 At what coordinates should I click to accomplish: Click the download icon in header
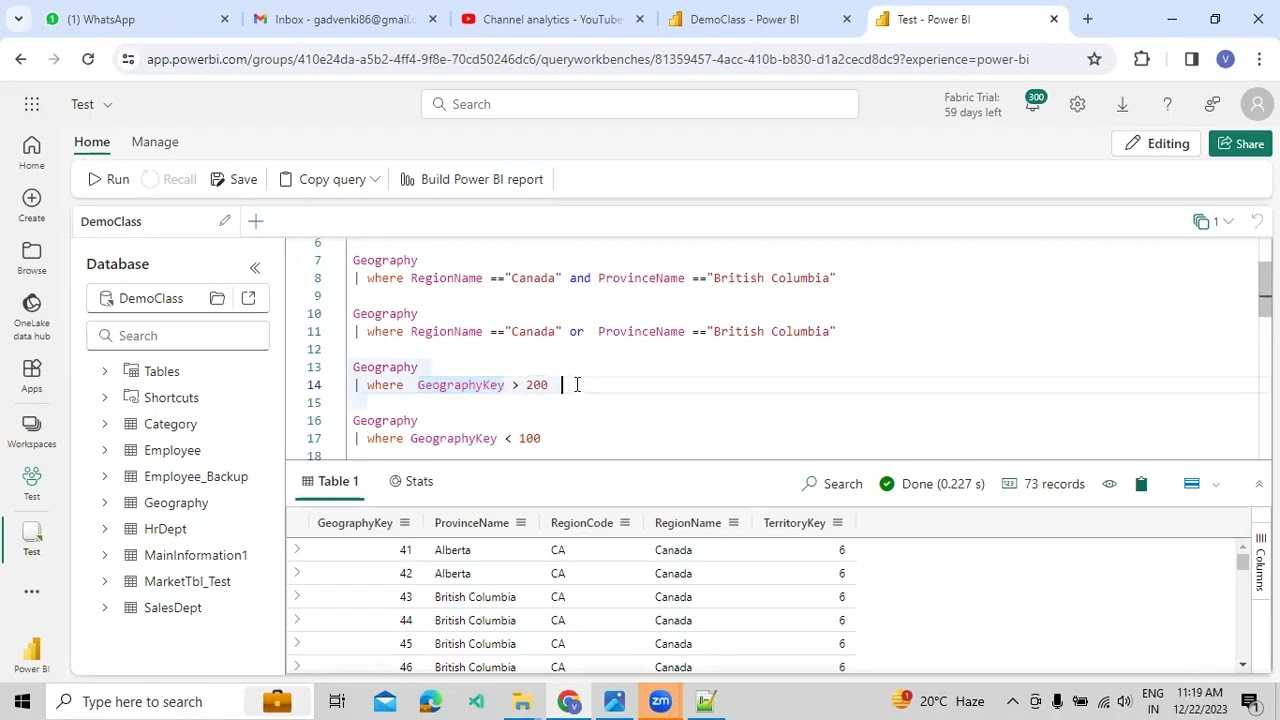[1122, 104]
